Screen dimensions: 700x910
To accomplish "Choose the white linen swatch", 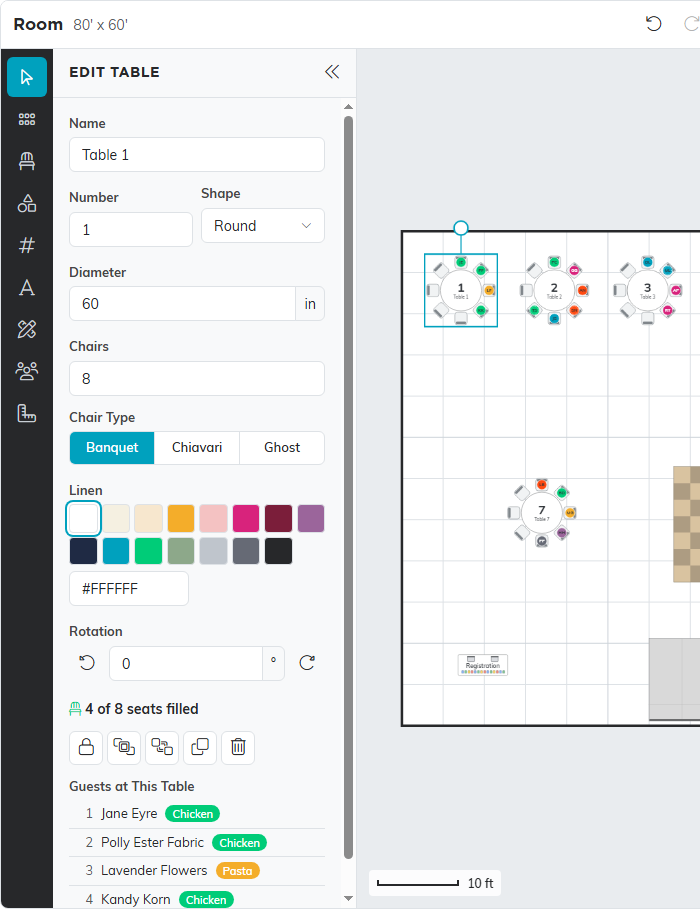I will [x=84, y=518].
